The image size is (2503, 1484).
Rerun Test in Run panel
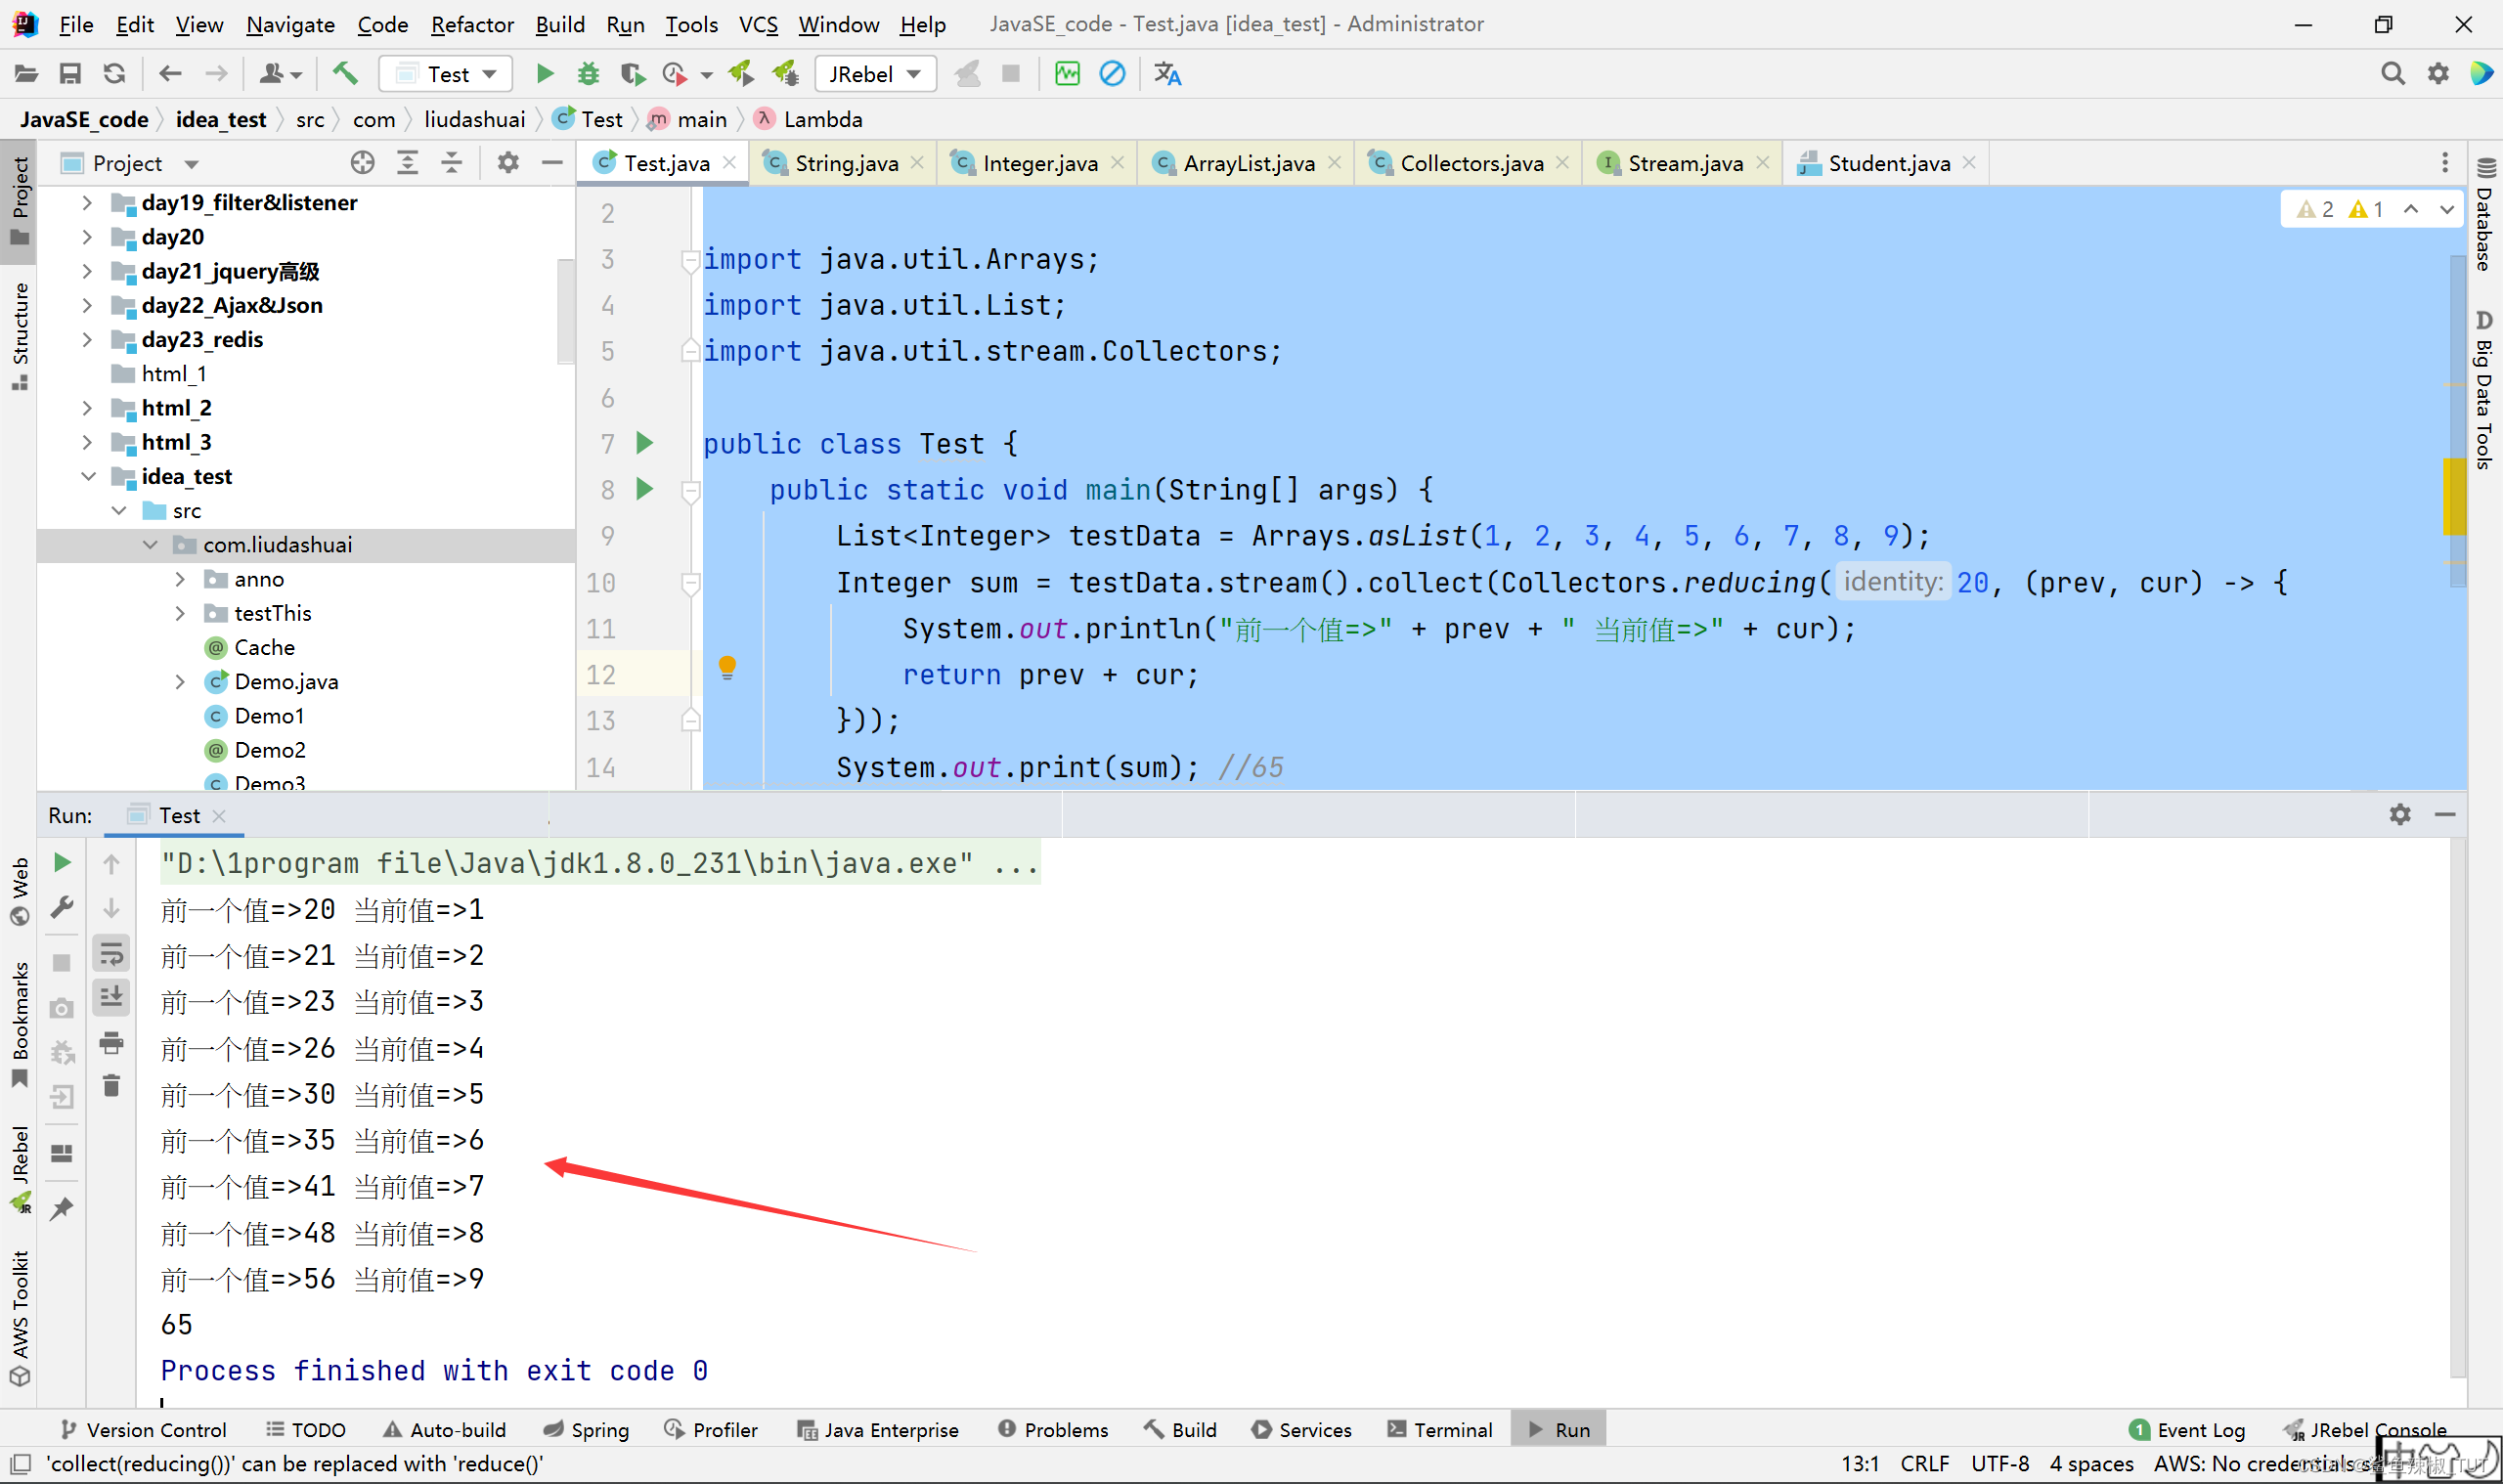(62, 862)
